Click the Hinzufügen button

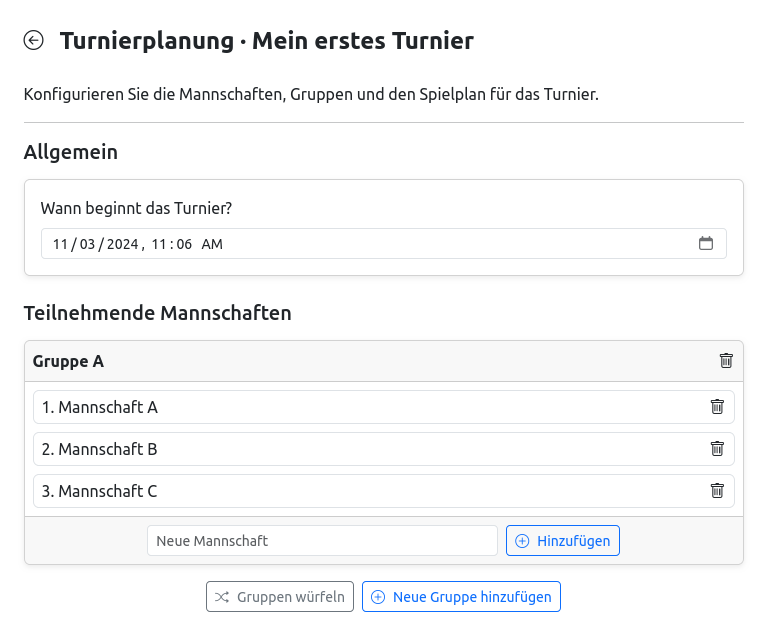(563, 541)
